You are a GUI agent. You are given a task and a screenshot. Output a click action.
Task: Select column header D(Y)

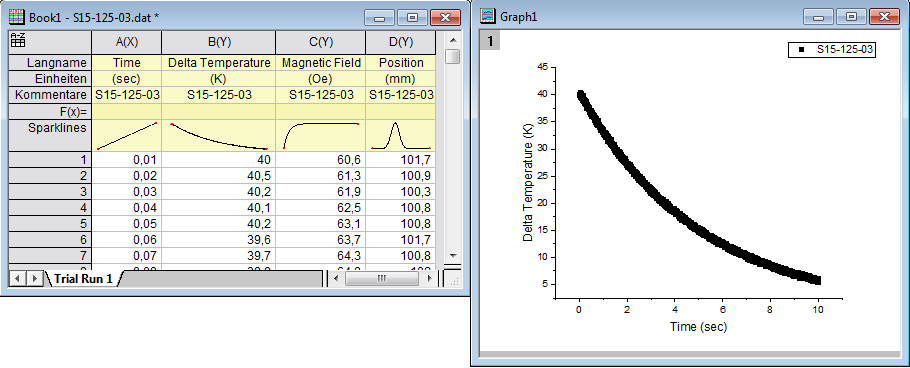[400, 42]
